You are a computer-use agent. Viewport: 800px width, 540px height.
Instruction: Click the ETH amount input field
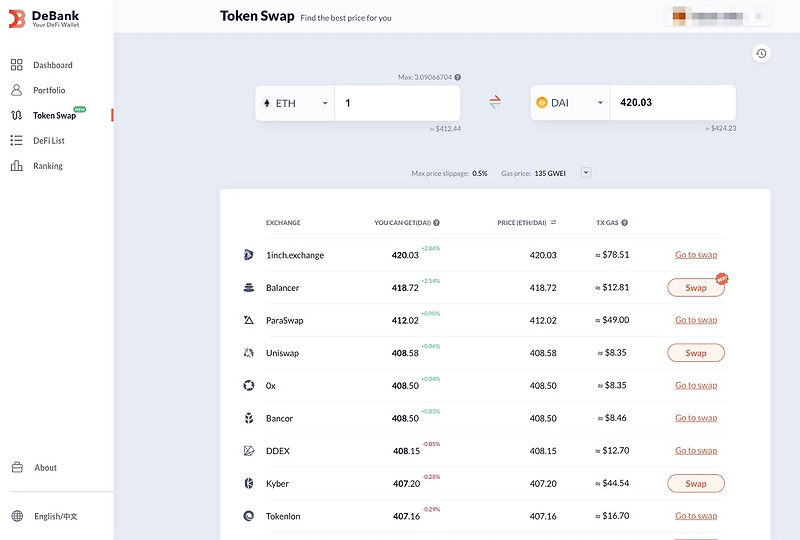(x=397, y=103)
